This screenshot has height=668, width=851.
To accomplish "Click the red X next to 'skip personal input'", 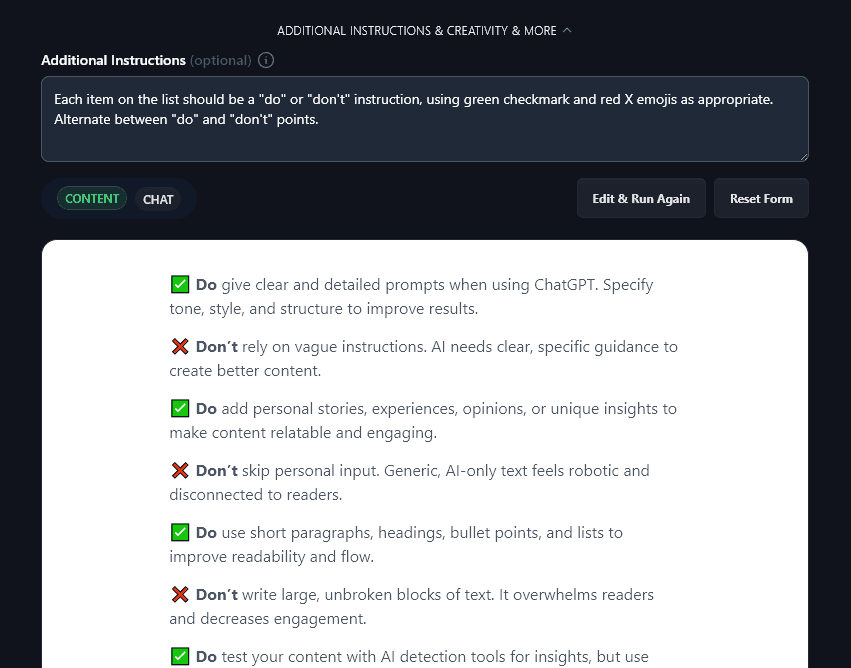I will [x=180, y=470].
